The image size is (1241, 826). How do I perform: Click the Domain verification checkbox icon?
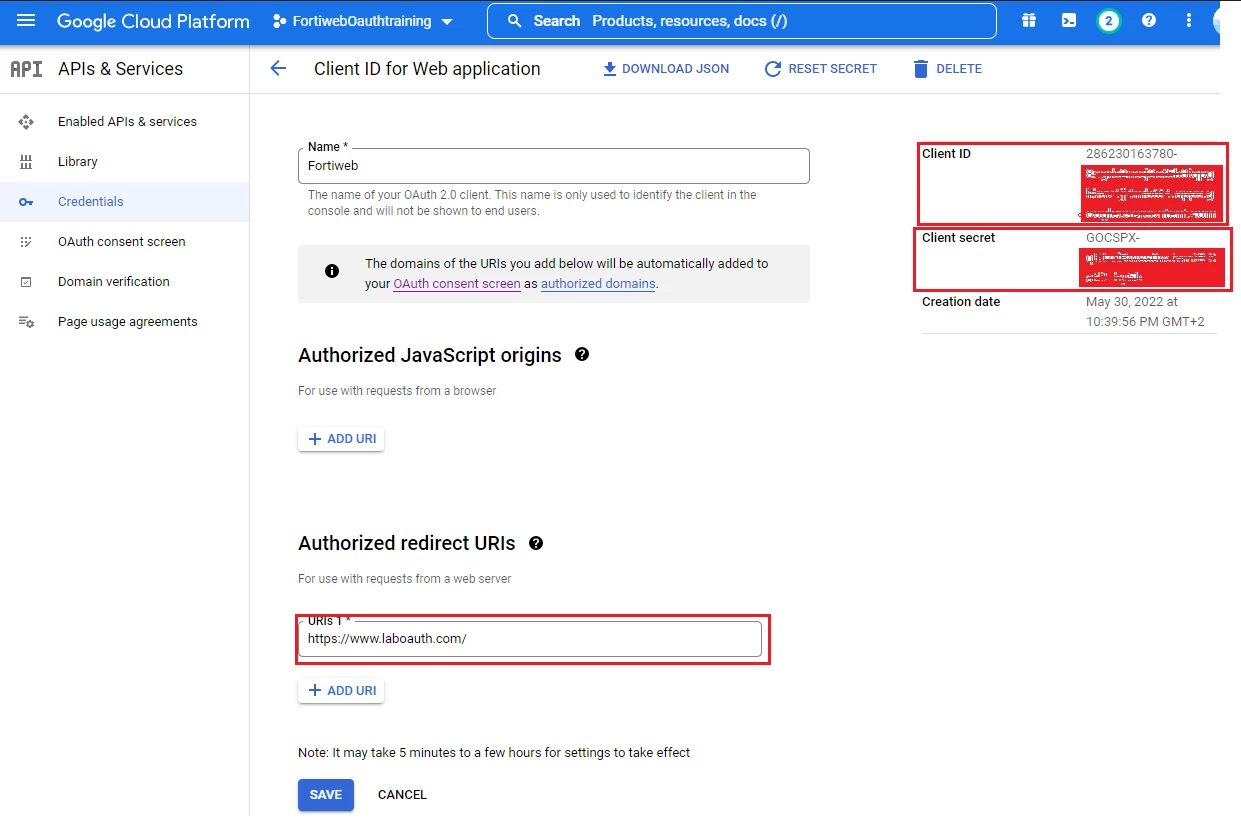[26, 282]
